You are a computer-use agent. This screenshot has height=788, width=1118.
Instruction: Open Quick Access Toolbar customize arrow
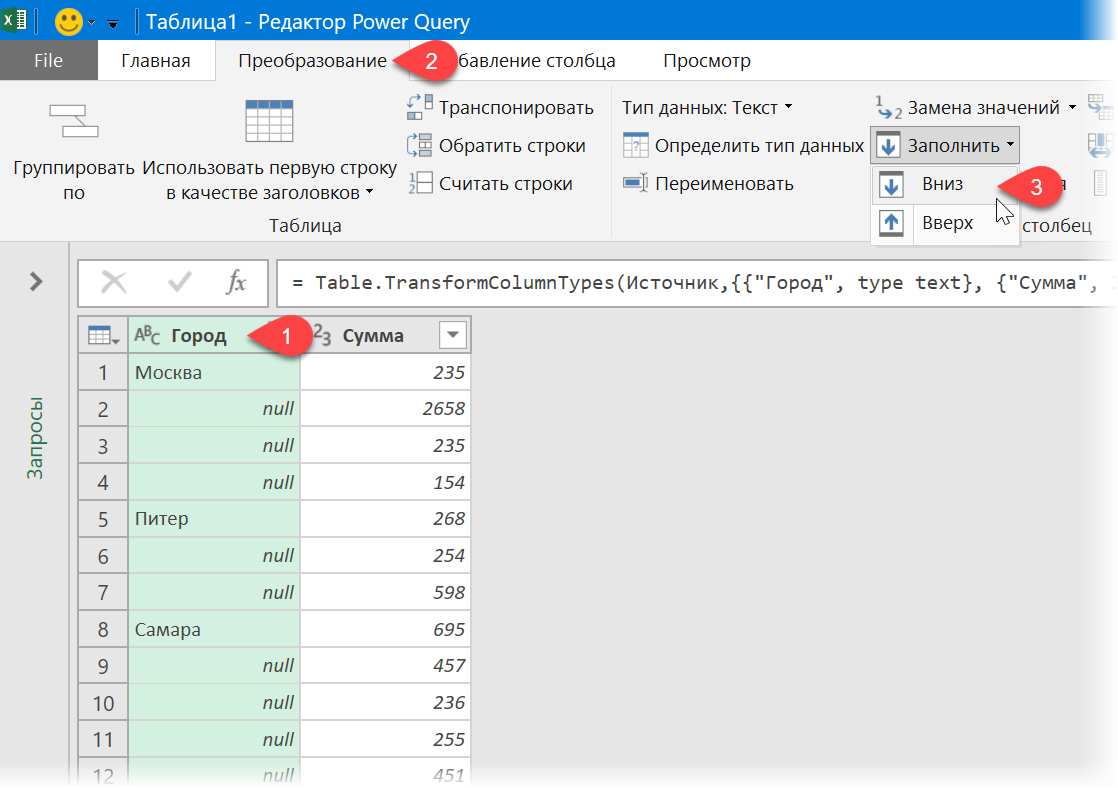(113, 24)
